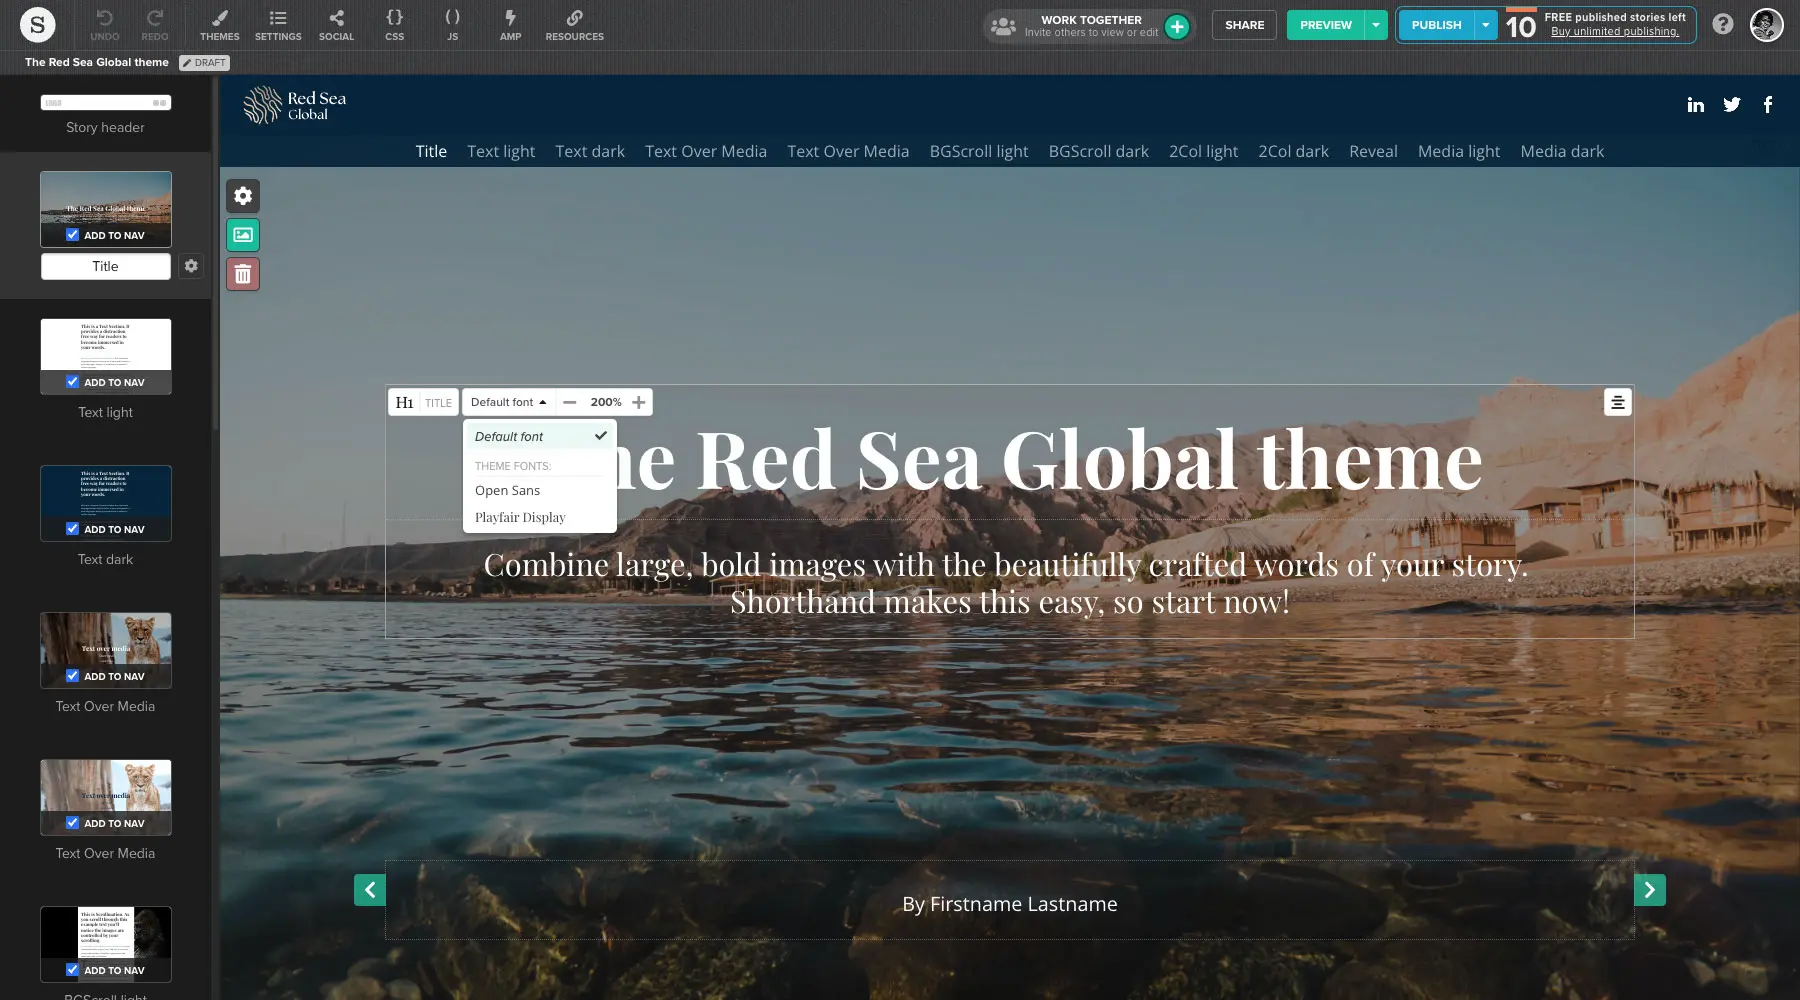Viewport: 1800px width, 1000px height.
Task: Open the Twitter share icon
Action: click(x=1732, y=104)
